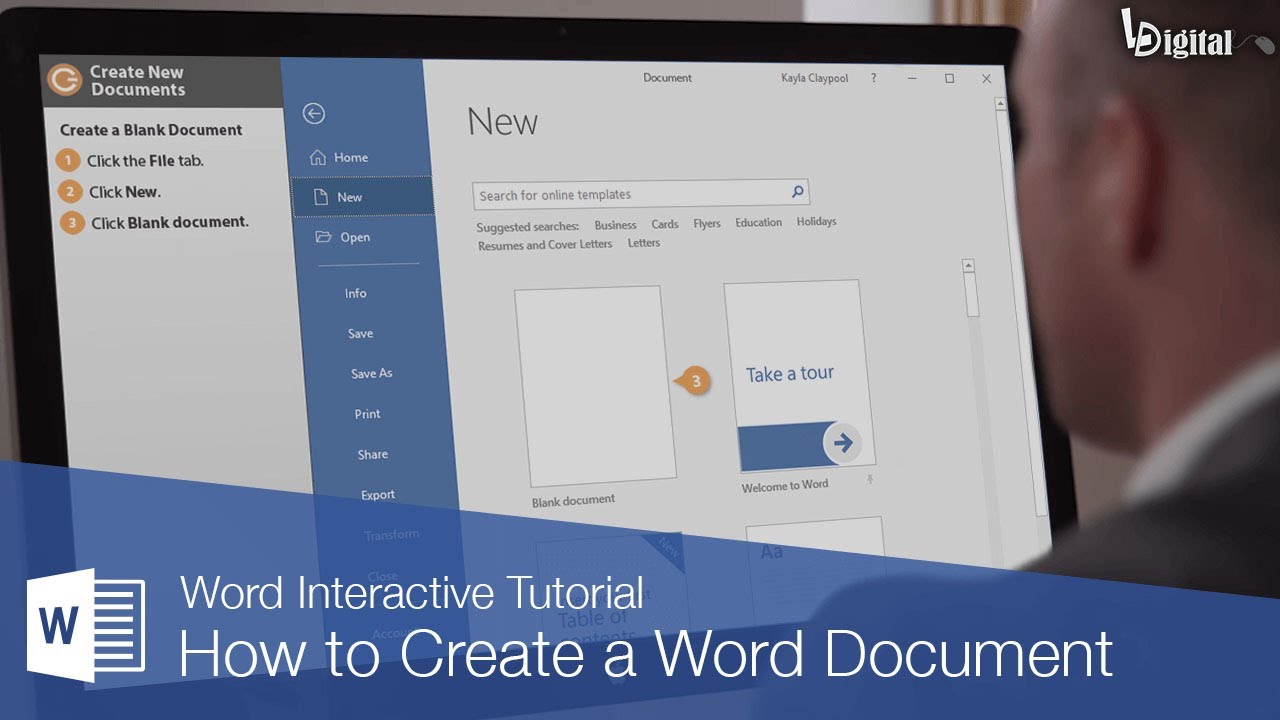1280x720 pixels.
Task: Start the tour via the arrow icon
Action: [x=843, y=441]
